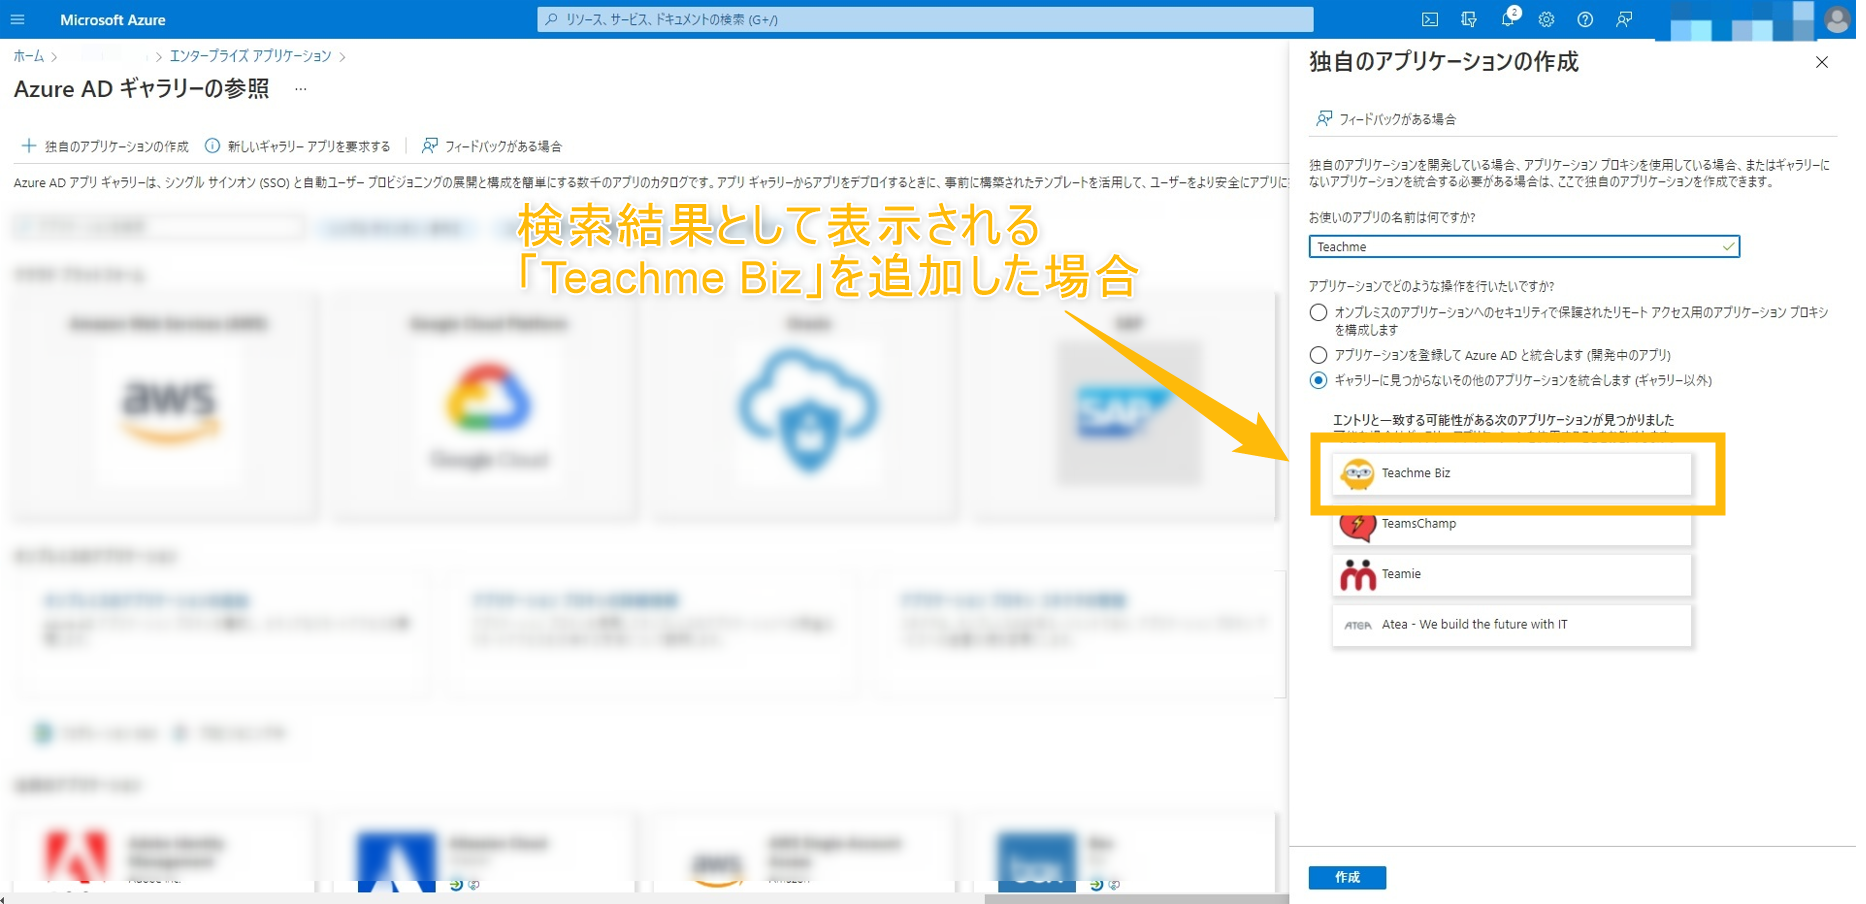Open the directories and subscriptions filter icon

pos(1468,19)
